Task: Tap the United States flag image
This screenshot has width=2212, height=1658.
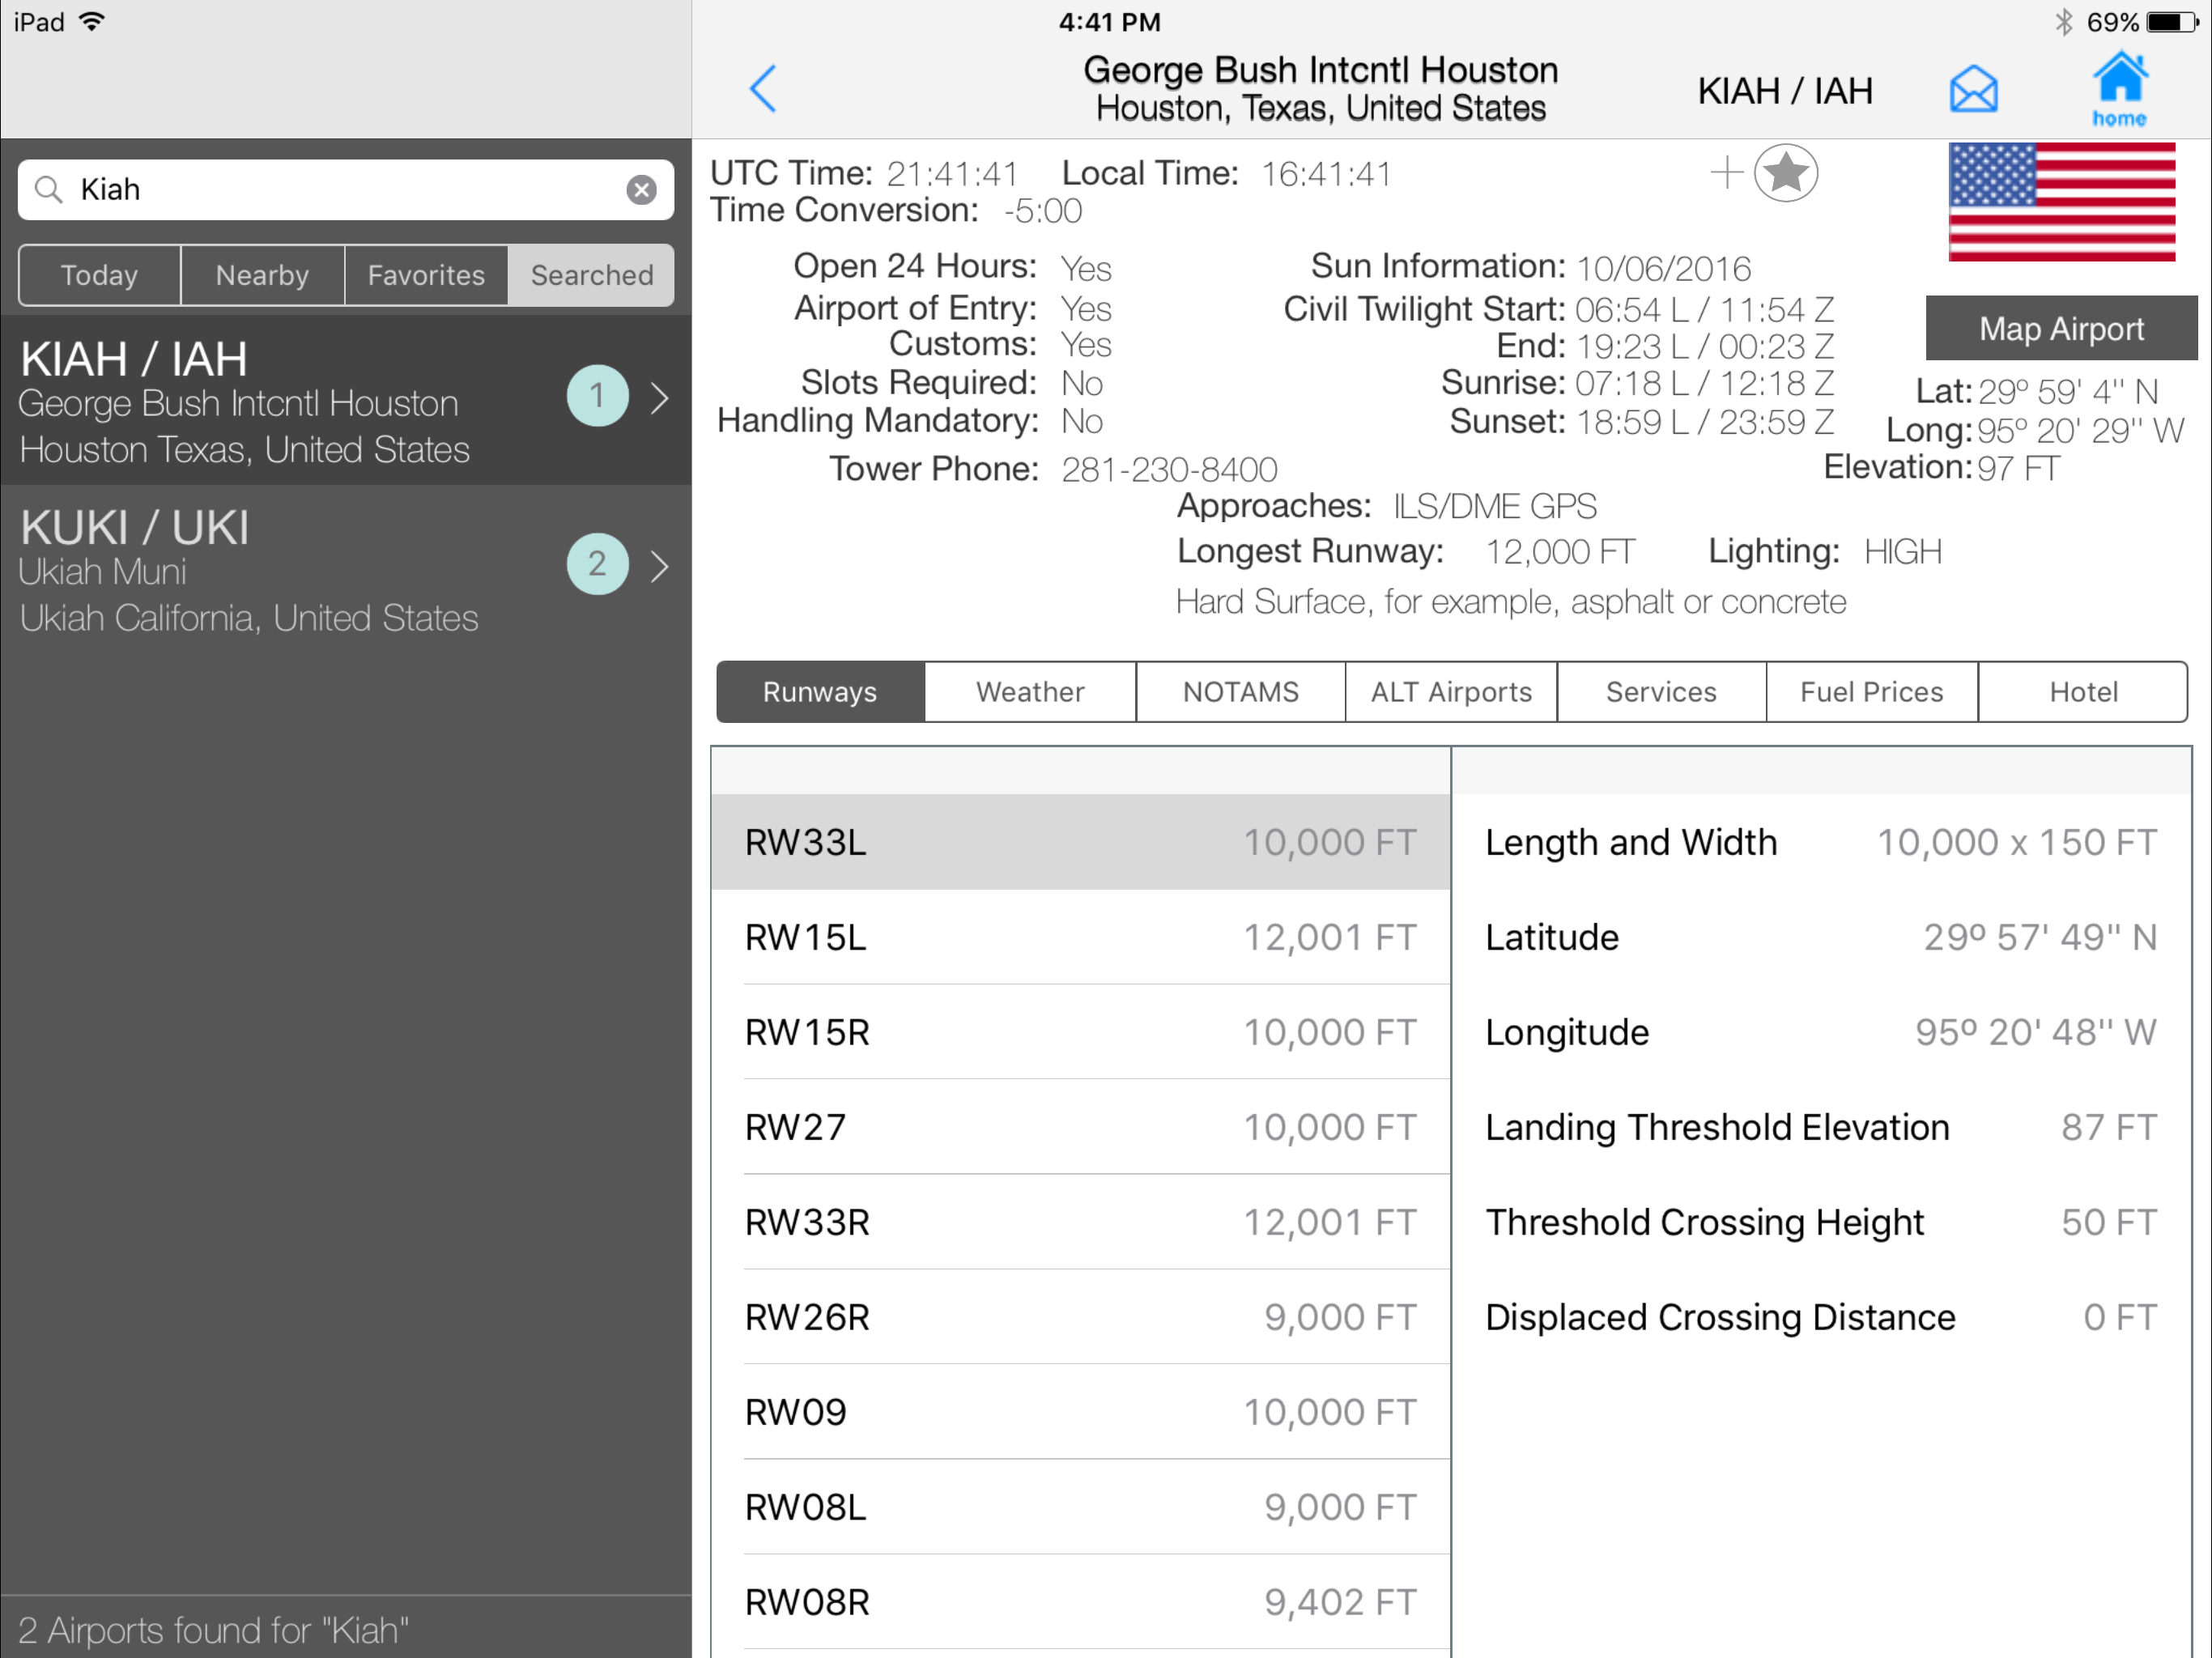Action: click(2061, 202)
